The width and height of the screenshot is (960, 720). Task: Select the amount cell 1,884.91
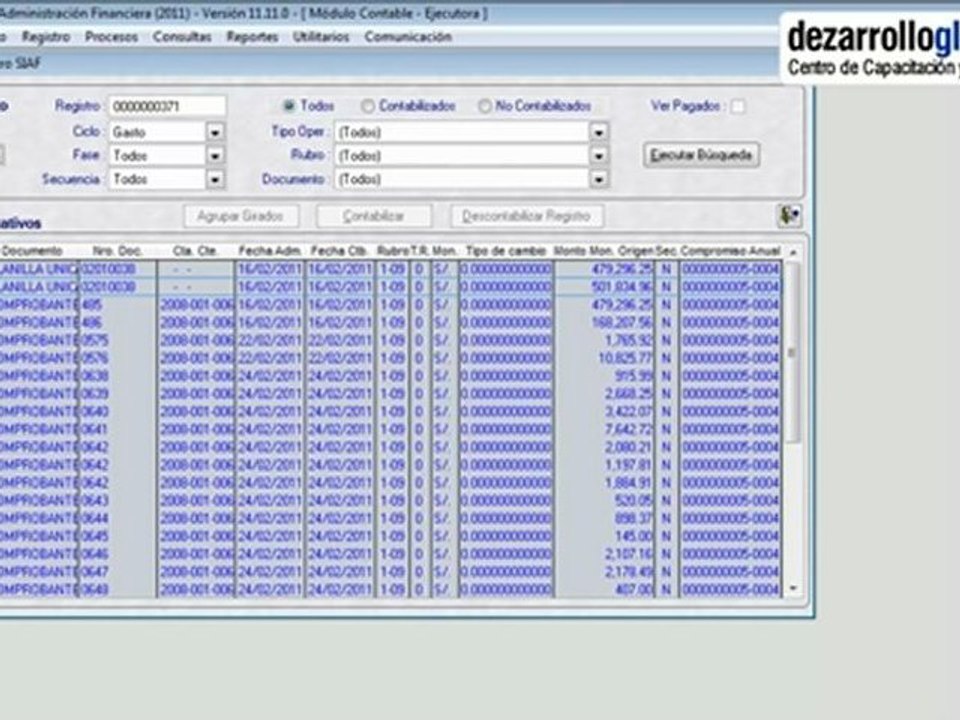(604, 482)
